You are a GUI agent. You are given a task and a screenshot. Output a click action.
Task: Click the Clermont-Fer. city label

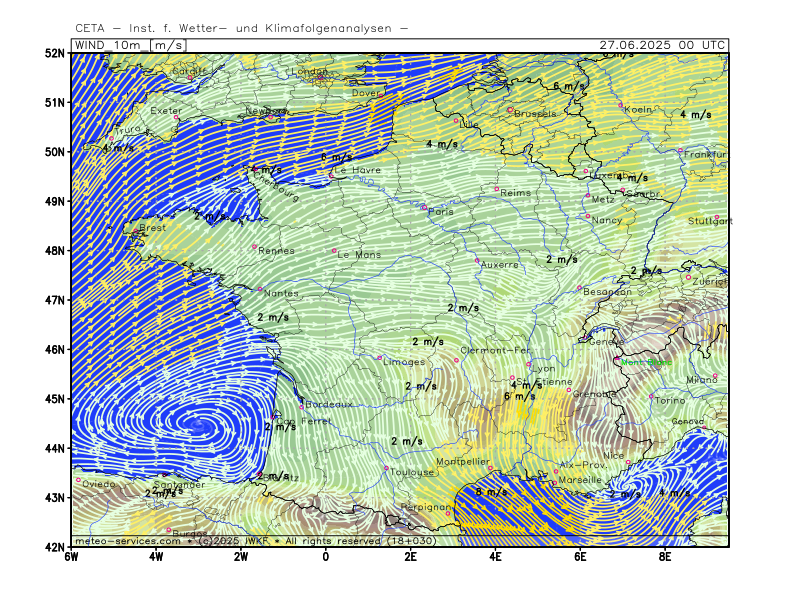496,351
